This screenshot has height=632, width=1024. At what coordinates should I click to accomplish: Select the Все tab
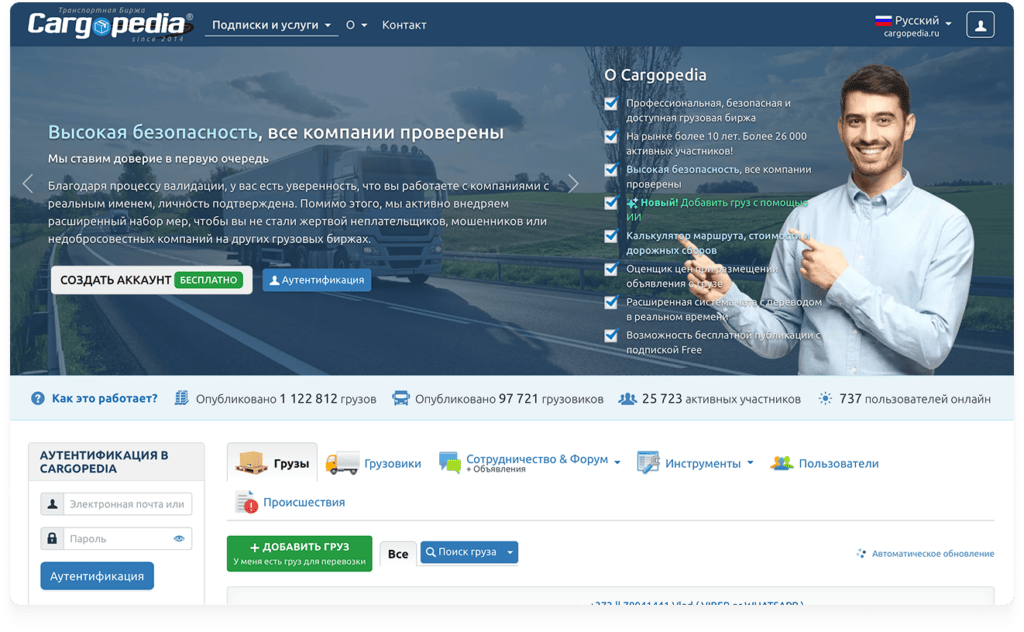click(x=397, y=552)
